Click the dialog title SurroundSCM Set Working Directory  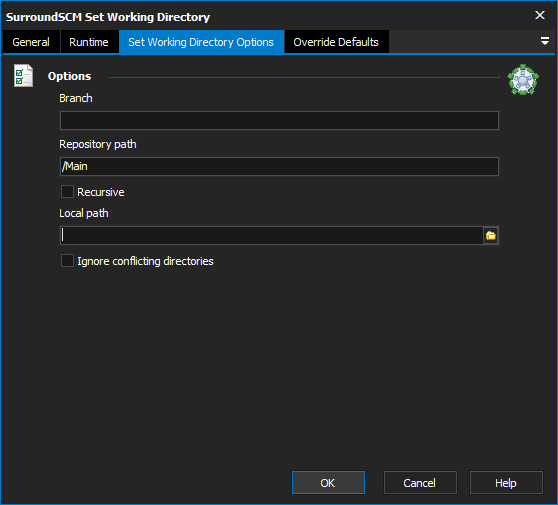tap(108, 17)
